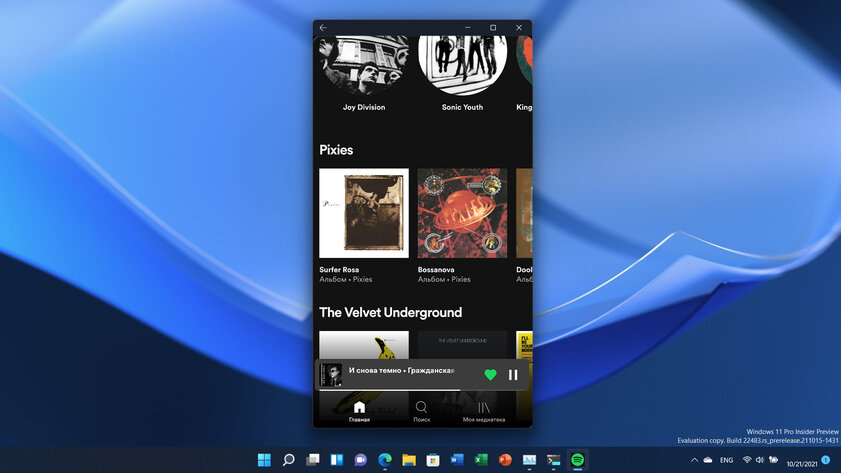The height and width of the screenshot is (473, 841).
Task: Click the Sonic Youth artist name
Action: [x=462, y=107]
